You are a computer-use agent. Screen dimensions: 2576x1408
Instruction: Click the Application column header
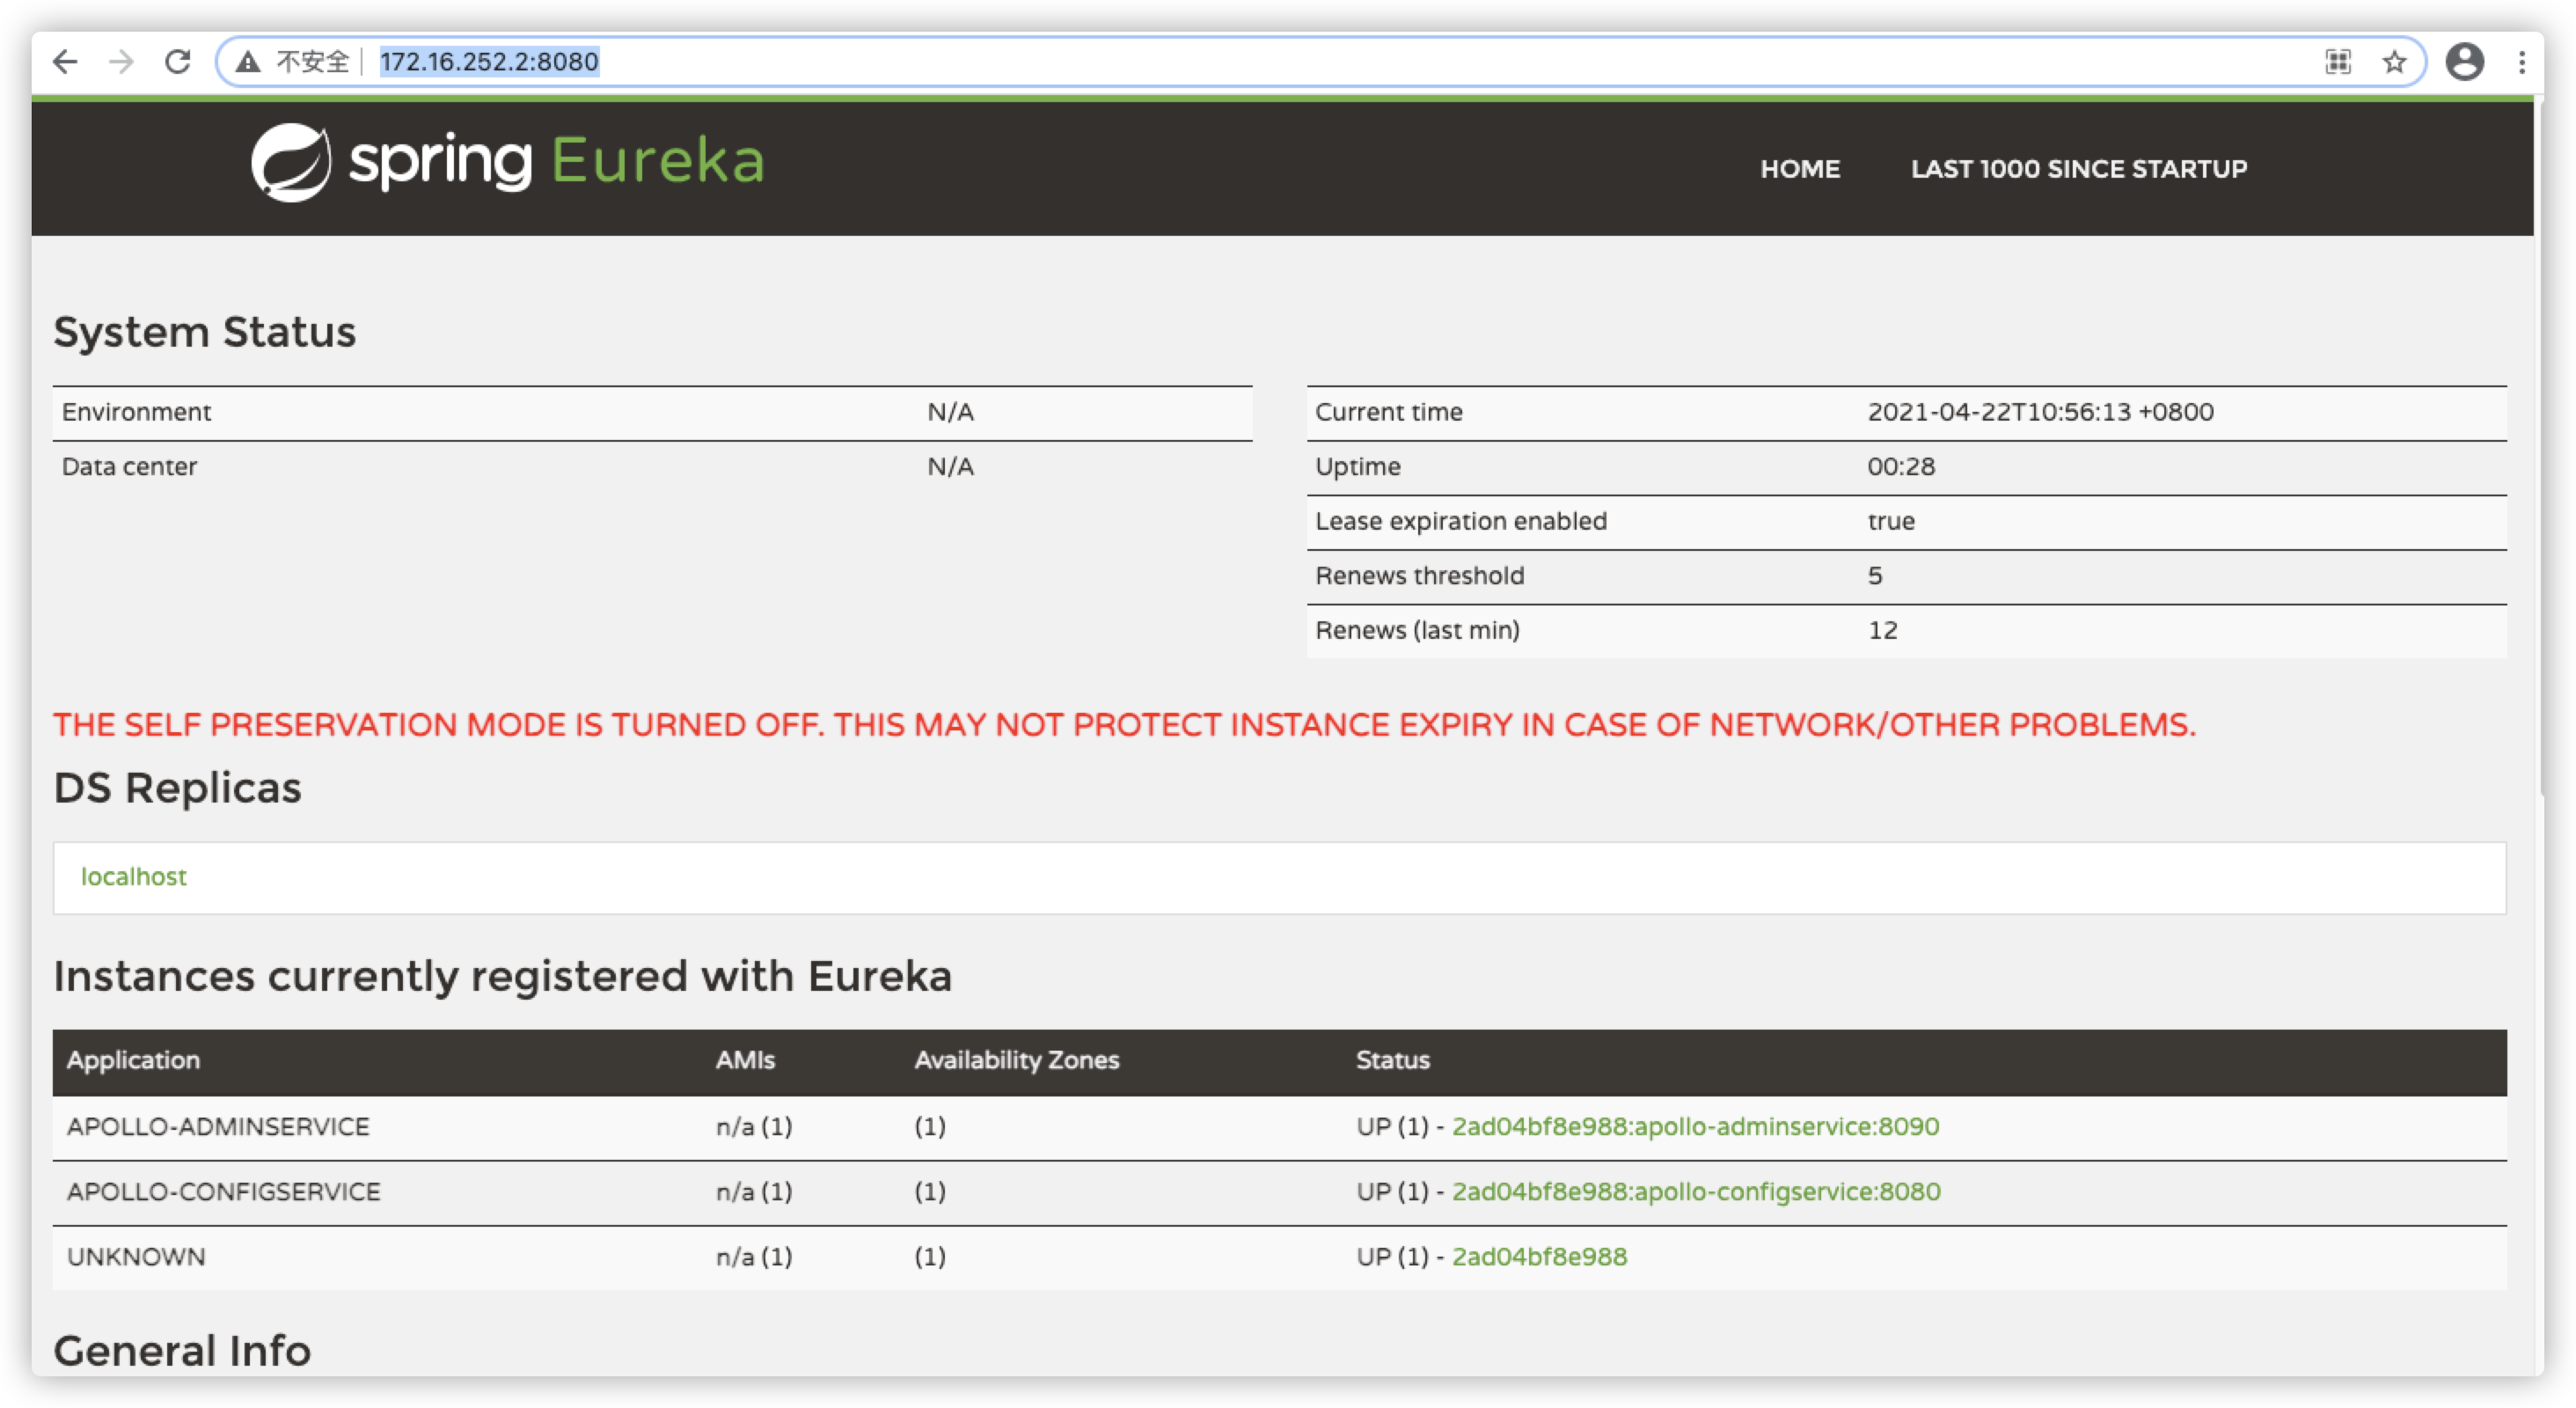click(x=133, y=1061)
